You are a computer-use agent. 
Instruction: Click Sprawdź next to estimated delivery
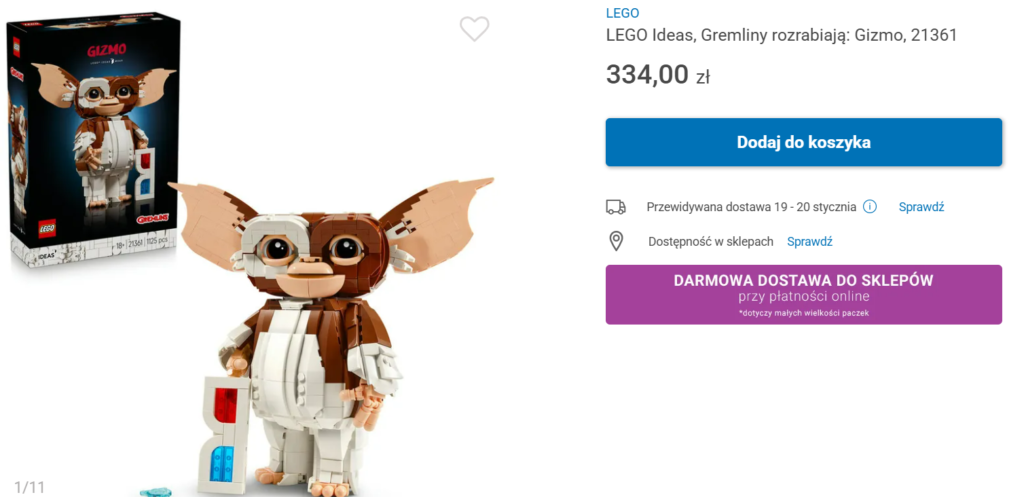[921, 207]
